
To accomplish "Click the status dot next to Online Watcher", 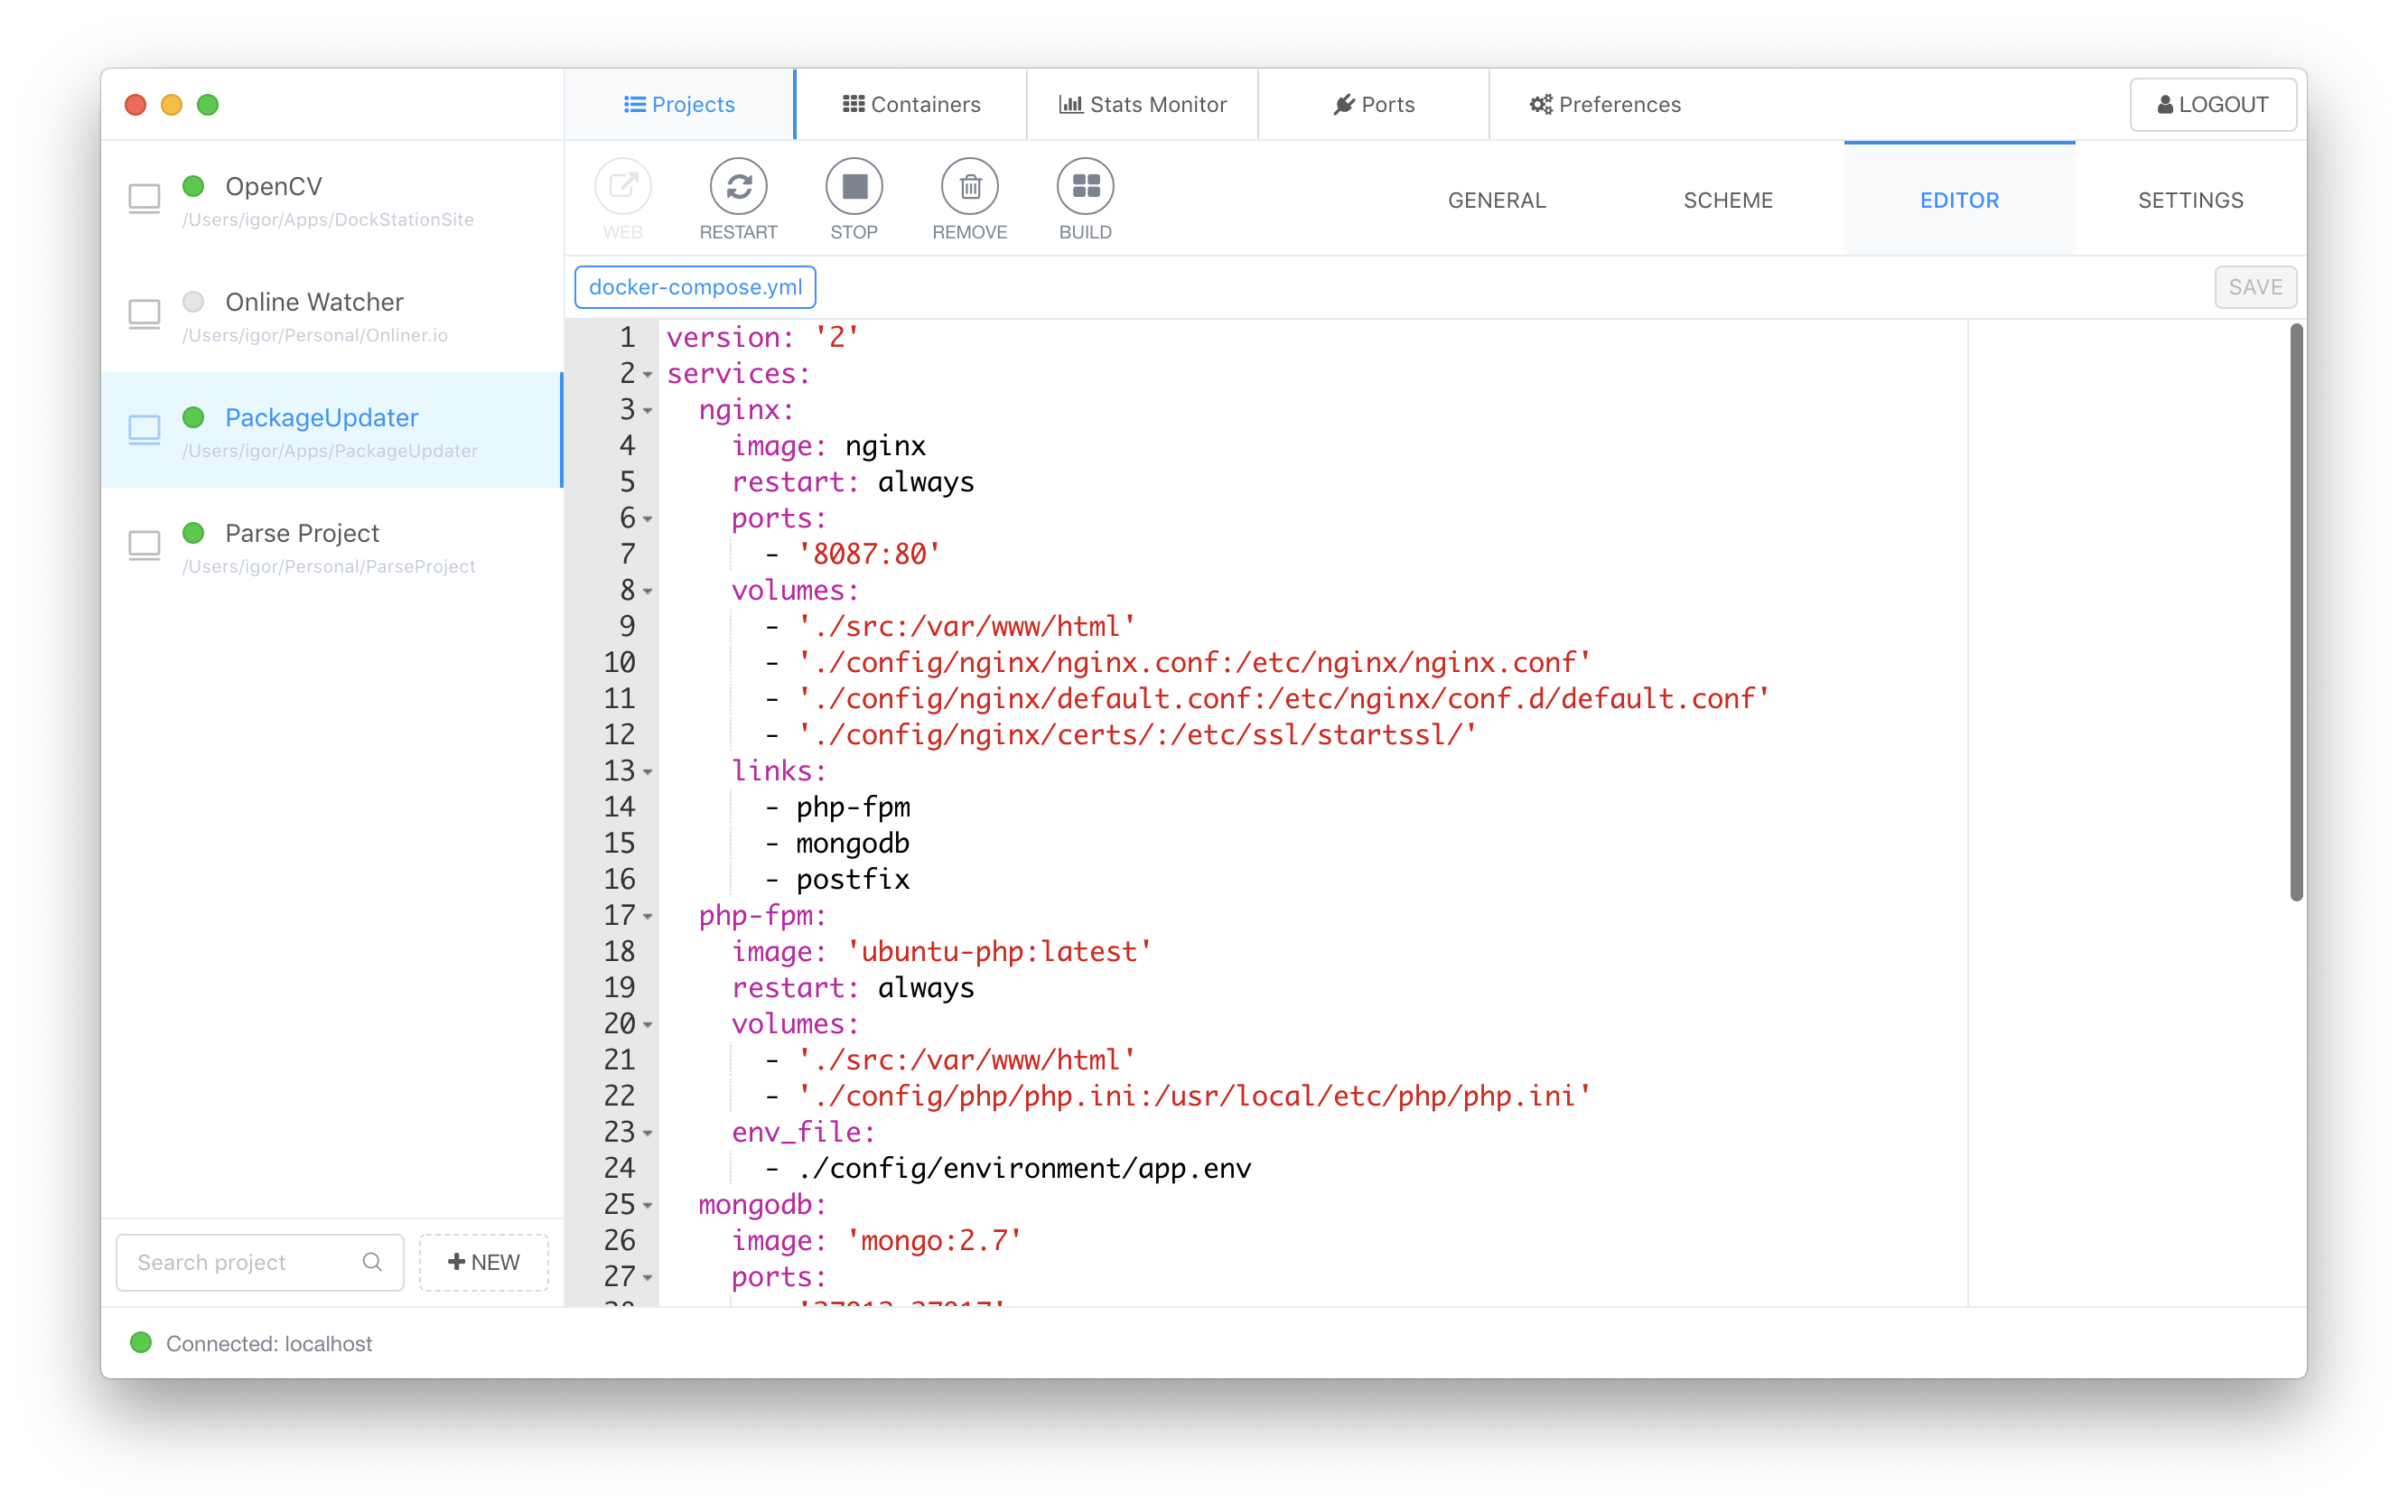I will click(194, 301).
